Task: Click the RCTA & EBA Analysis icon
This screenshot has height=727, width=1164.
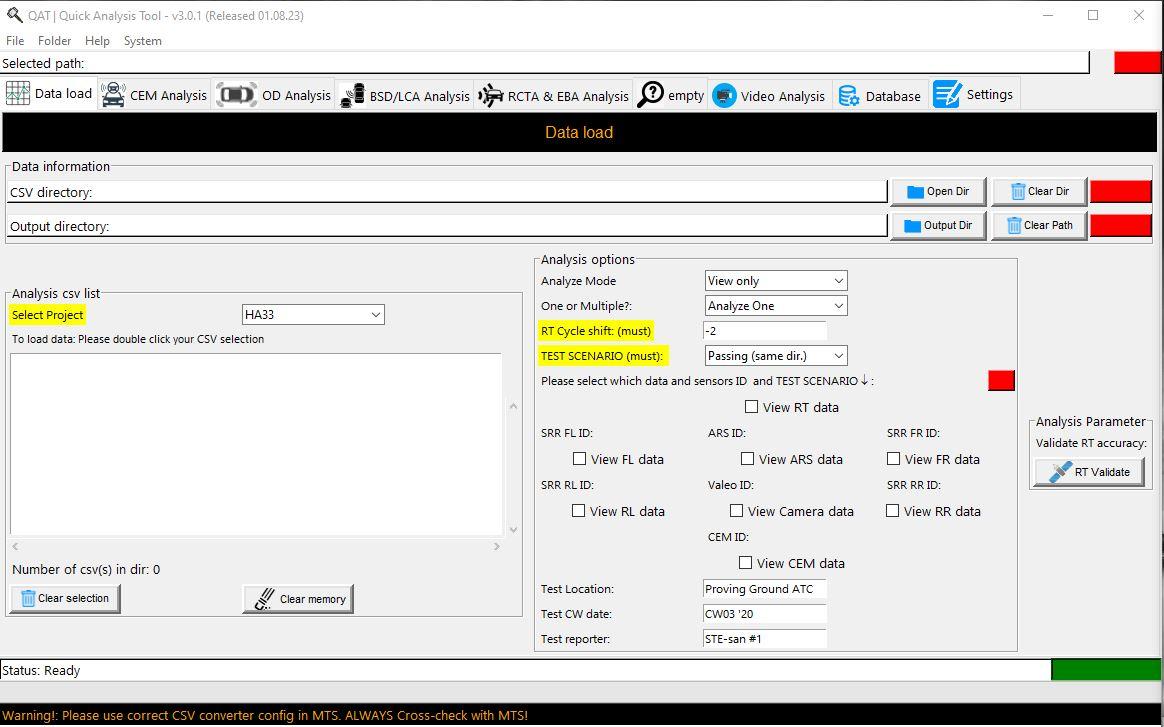Action: pyautogui.click(x=491, y=96)
